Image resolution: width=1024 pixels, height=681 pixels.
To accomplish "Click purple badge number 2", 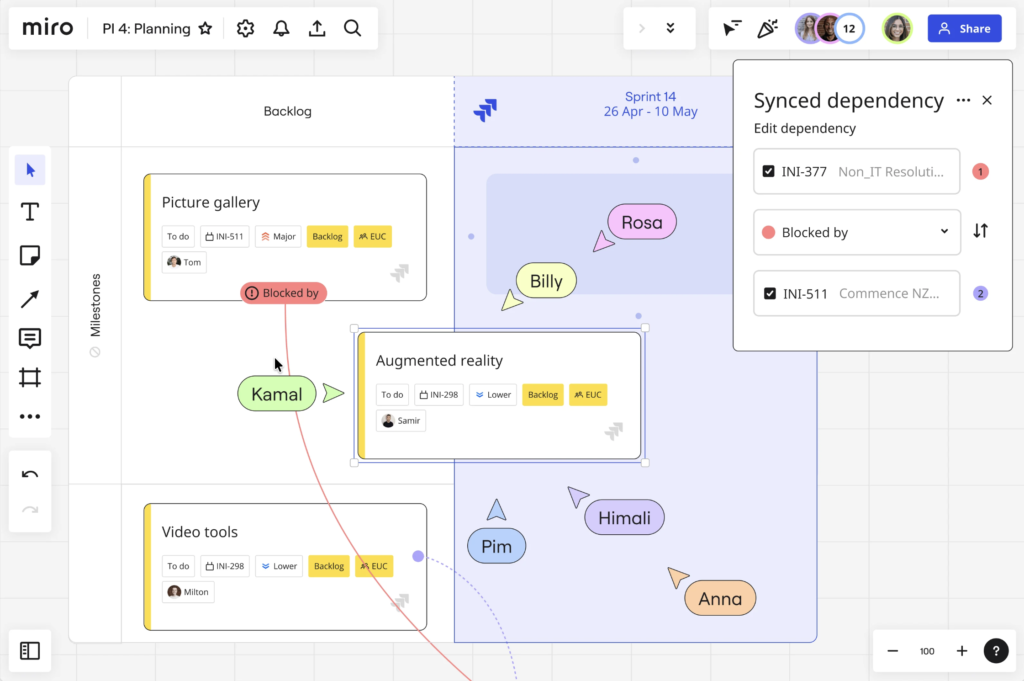I will click(980, 294).
